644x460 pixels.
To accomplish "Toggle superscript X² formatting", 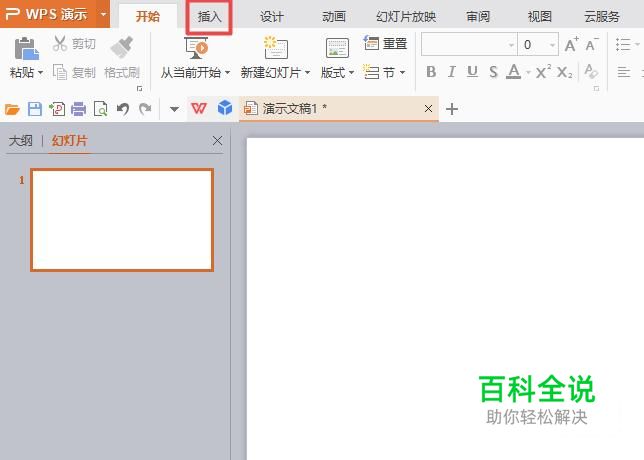I will [543, 72].
